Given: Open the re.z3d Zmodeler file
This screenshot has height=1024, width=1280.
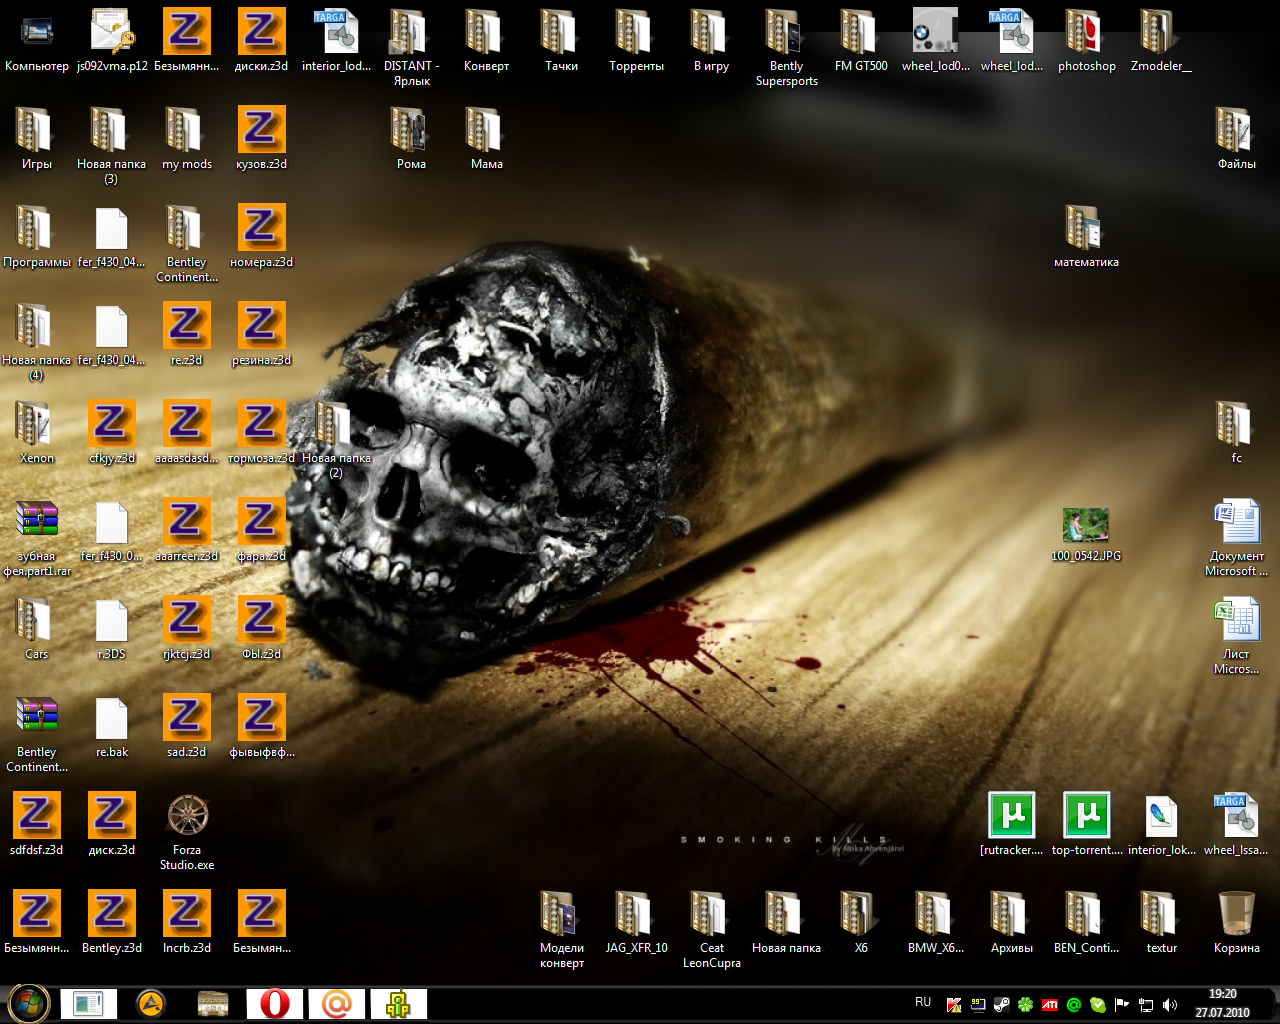Looking at the screenshot, I should click(187, 336).
